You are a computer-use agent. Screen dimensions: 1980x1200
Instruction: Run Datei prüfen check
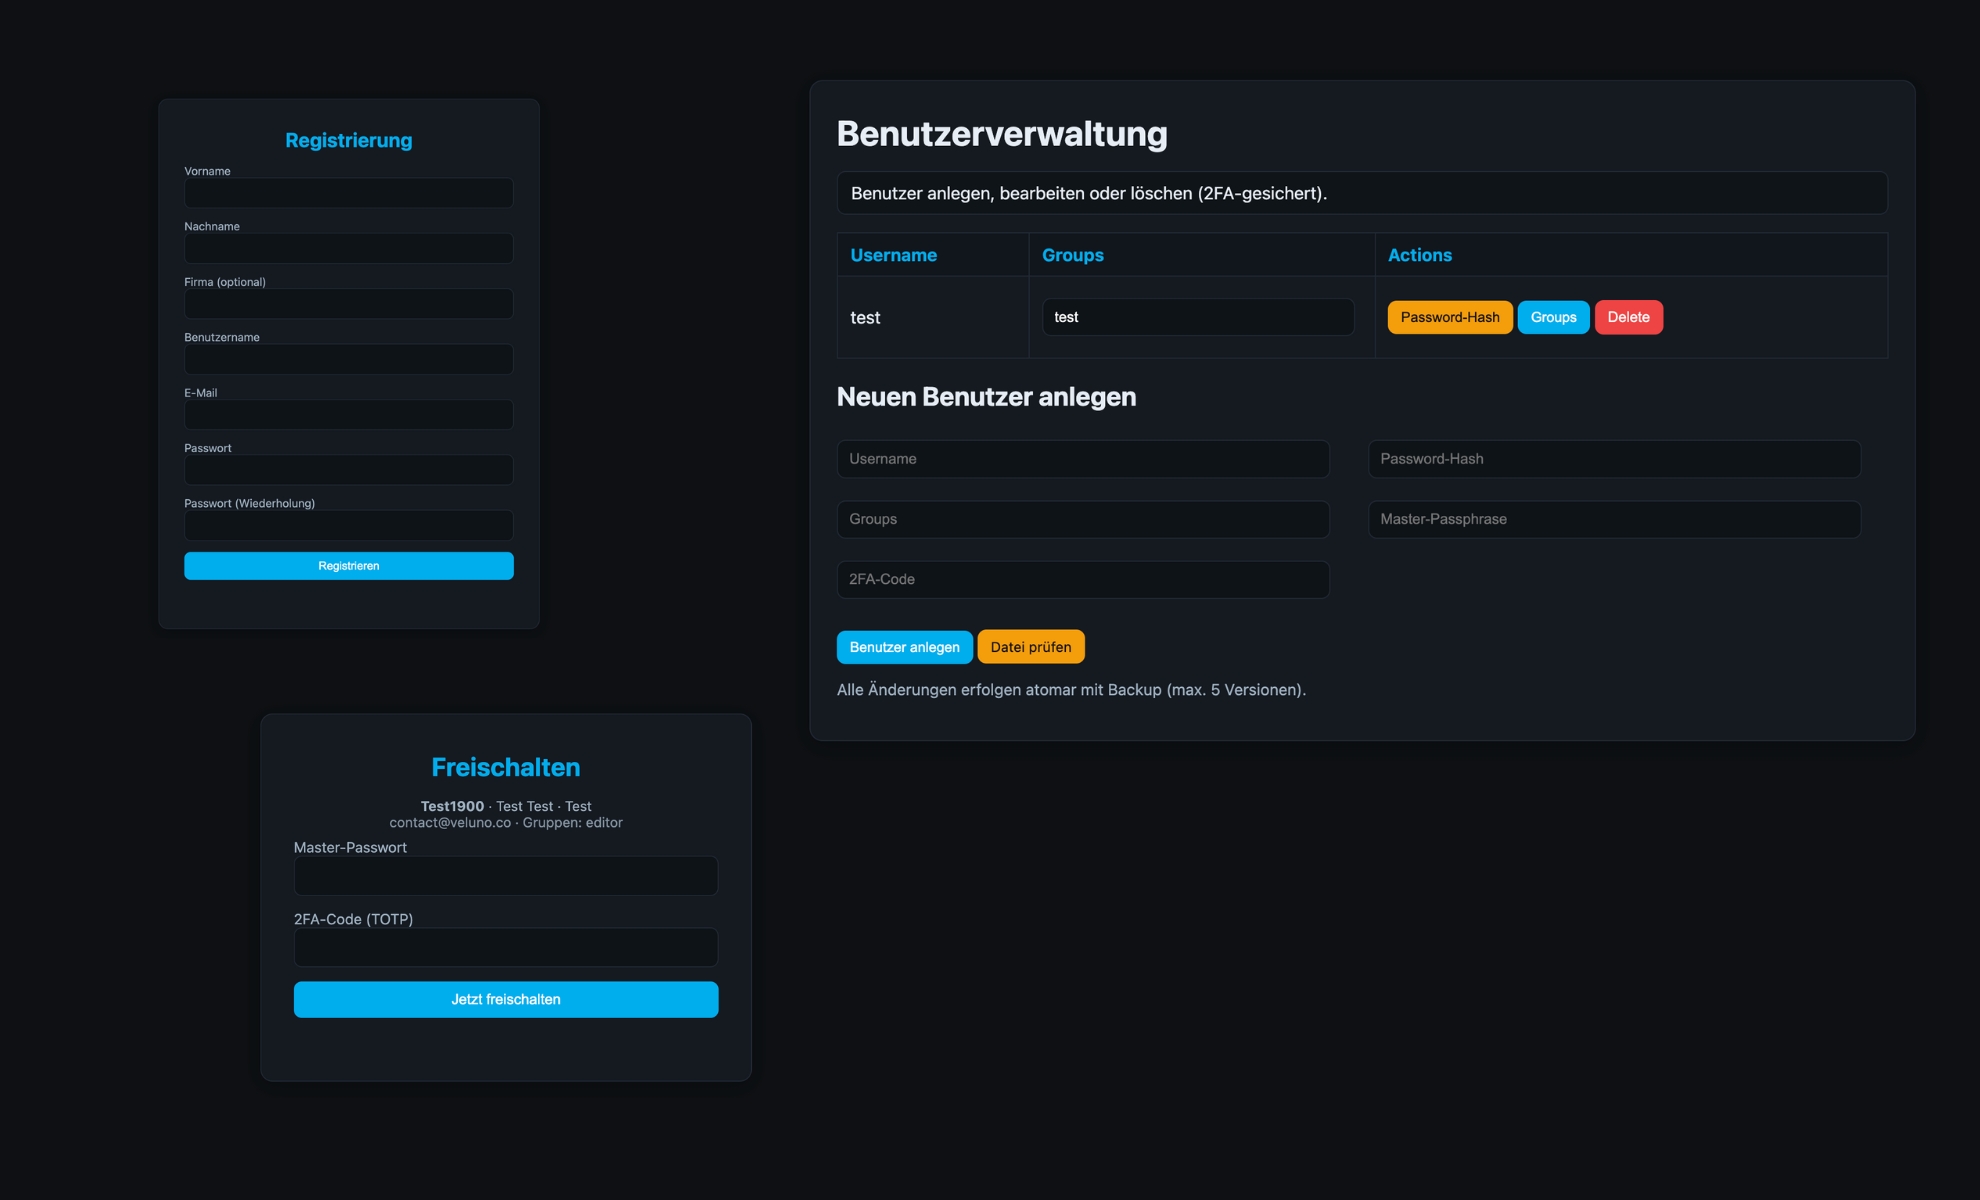coord(1031,646)
